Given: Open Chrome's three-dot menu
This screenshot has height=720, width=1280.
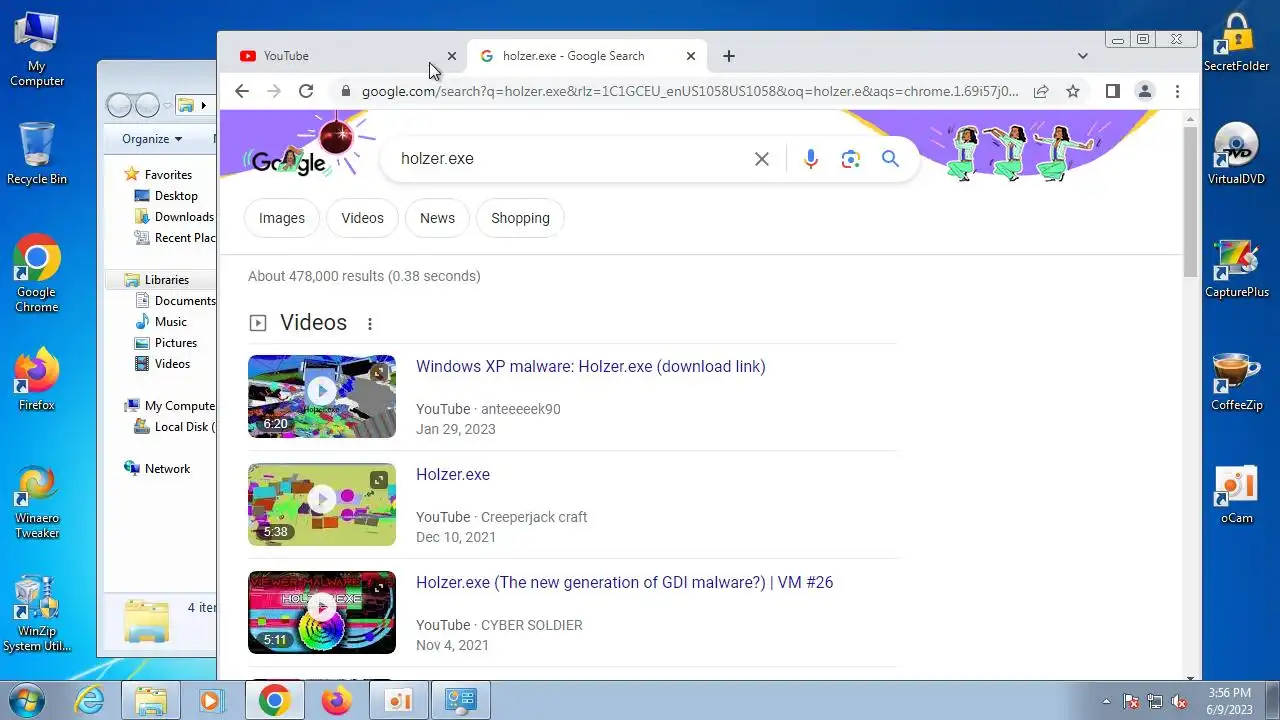Looking at the screenshot, I should pos(1177,91).
